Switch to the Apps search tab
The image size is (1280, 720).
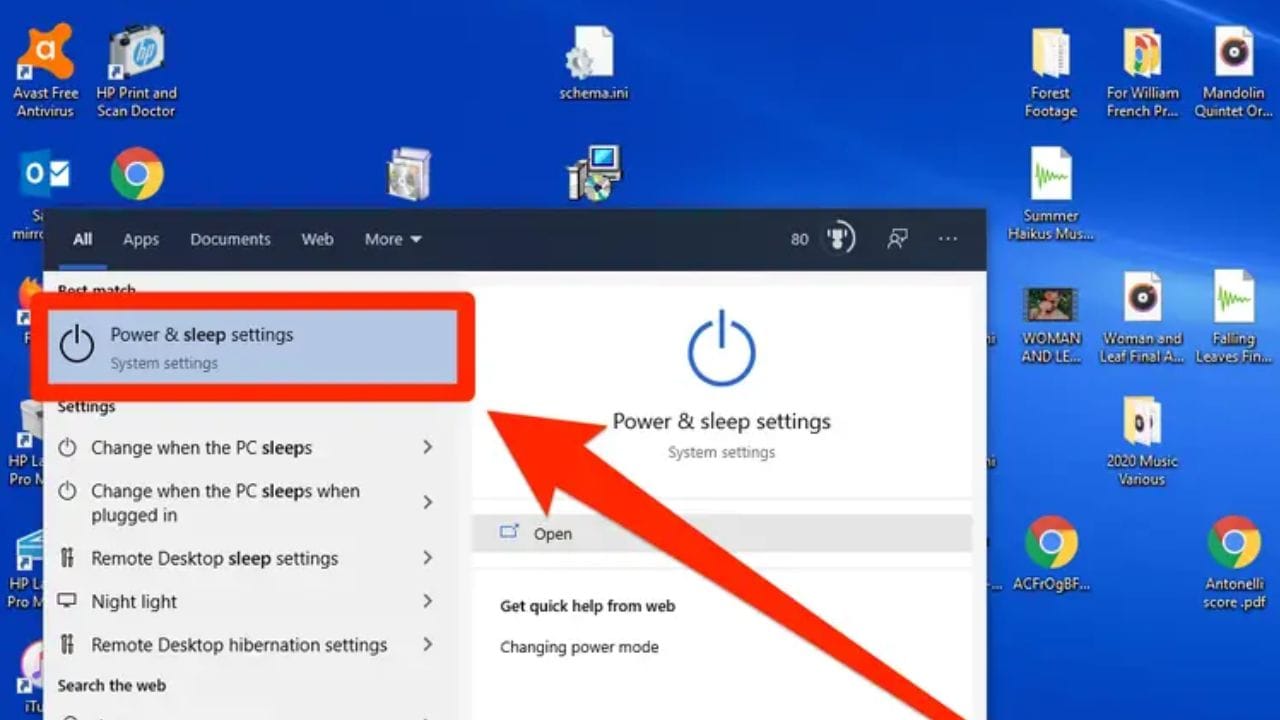pos(141,239)
